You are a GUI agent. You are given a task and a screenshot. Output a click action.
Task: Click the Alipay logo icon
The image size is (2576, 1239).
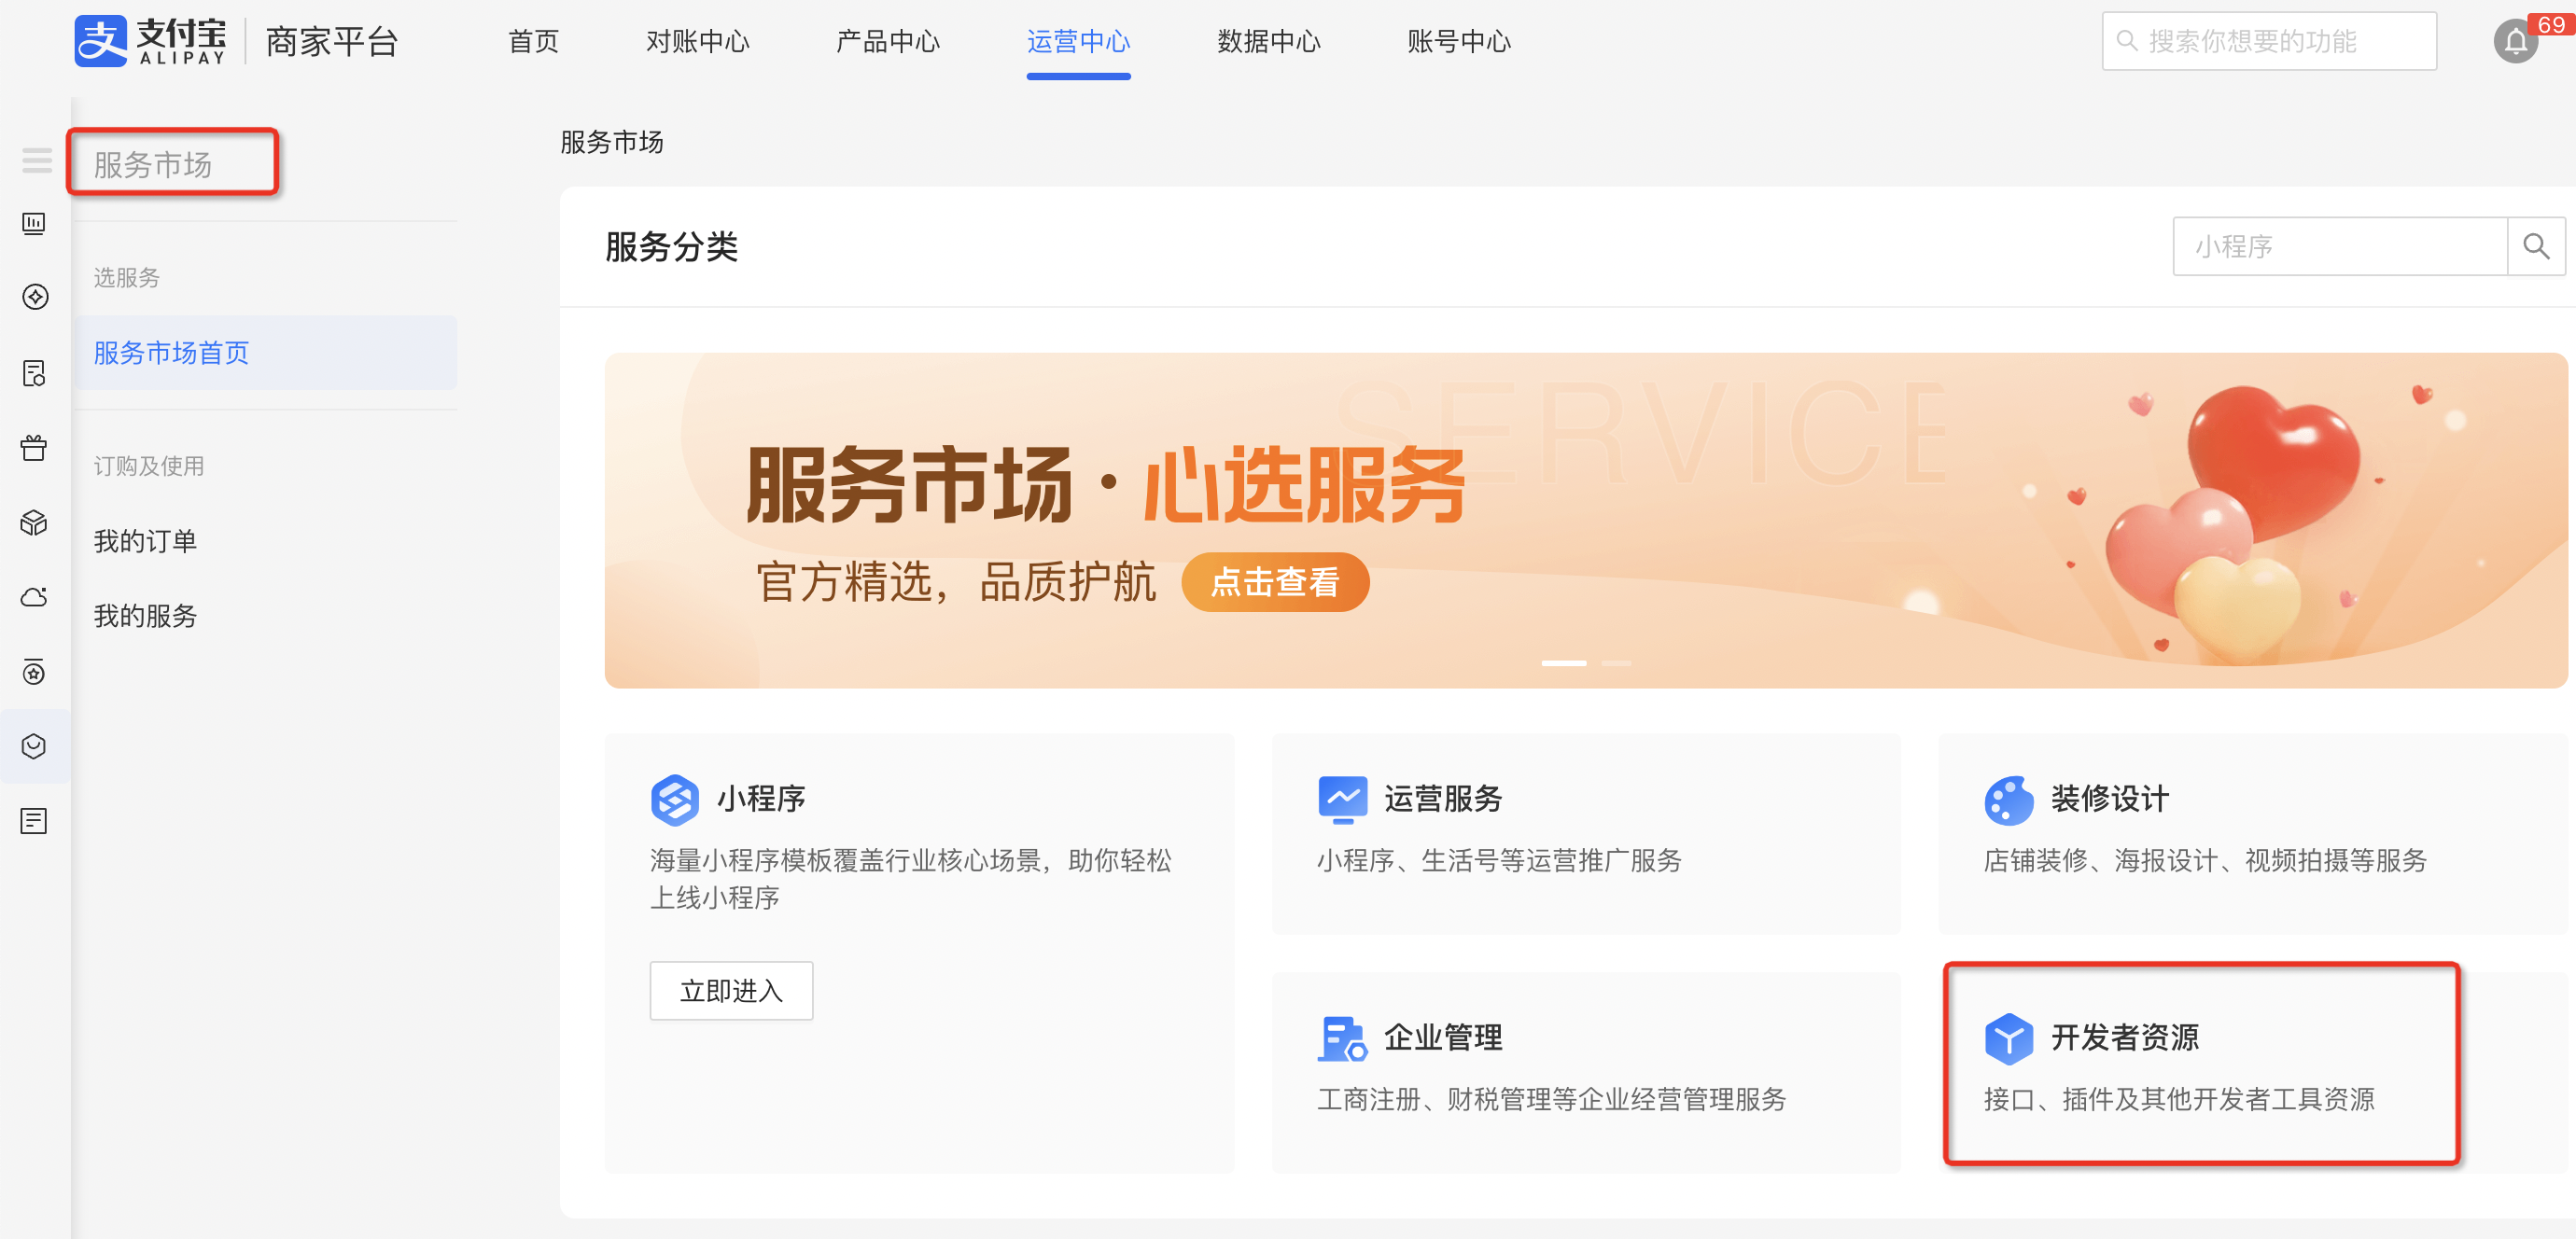(100, 41)
